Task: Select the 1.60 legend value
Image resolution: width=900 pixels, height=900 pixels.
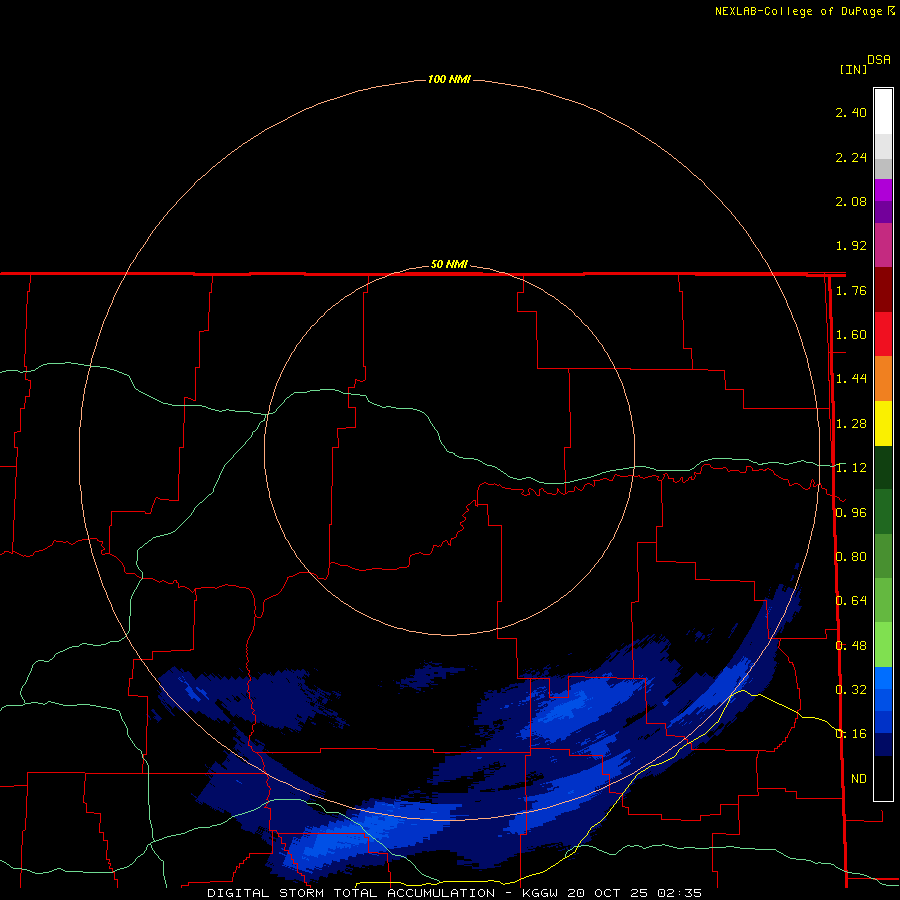Action: point(851,335)
